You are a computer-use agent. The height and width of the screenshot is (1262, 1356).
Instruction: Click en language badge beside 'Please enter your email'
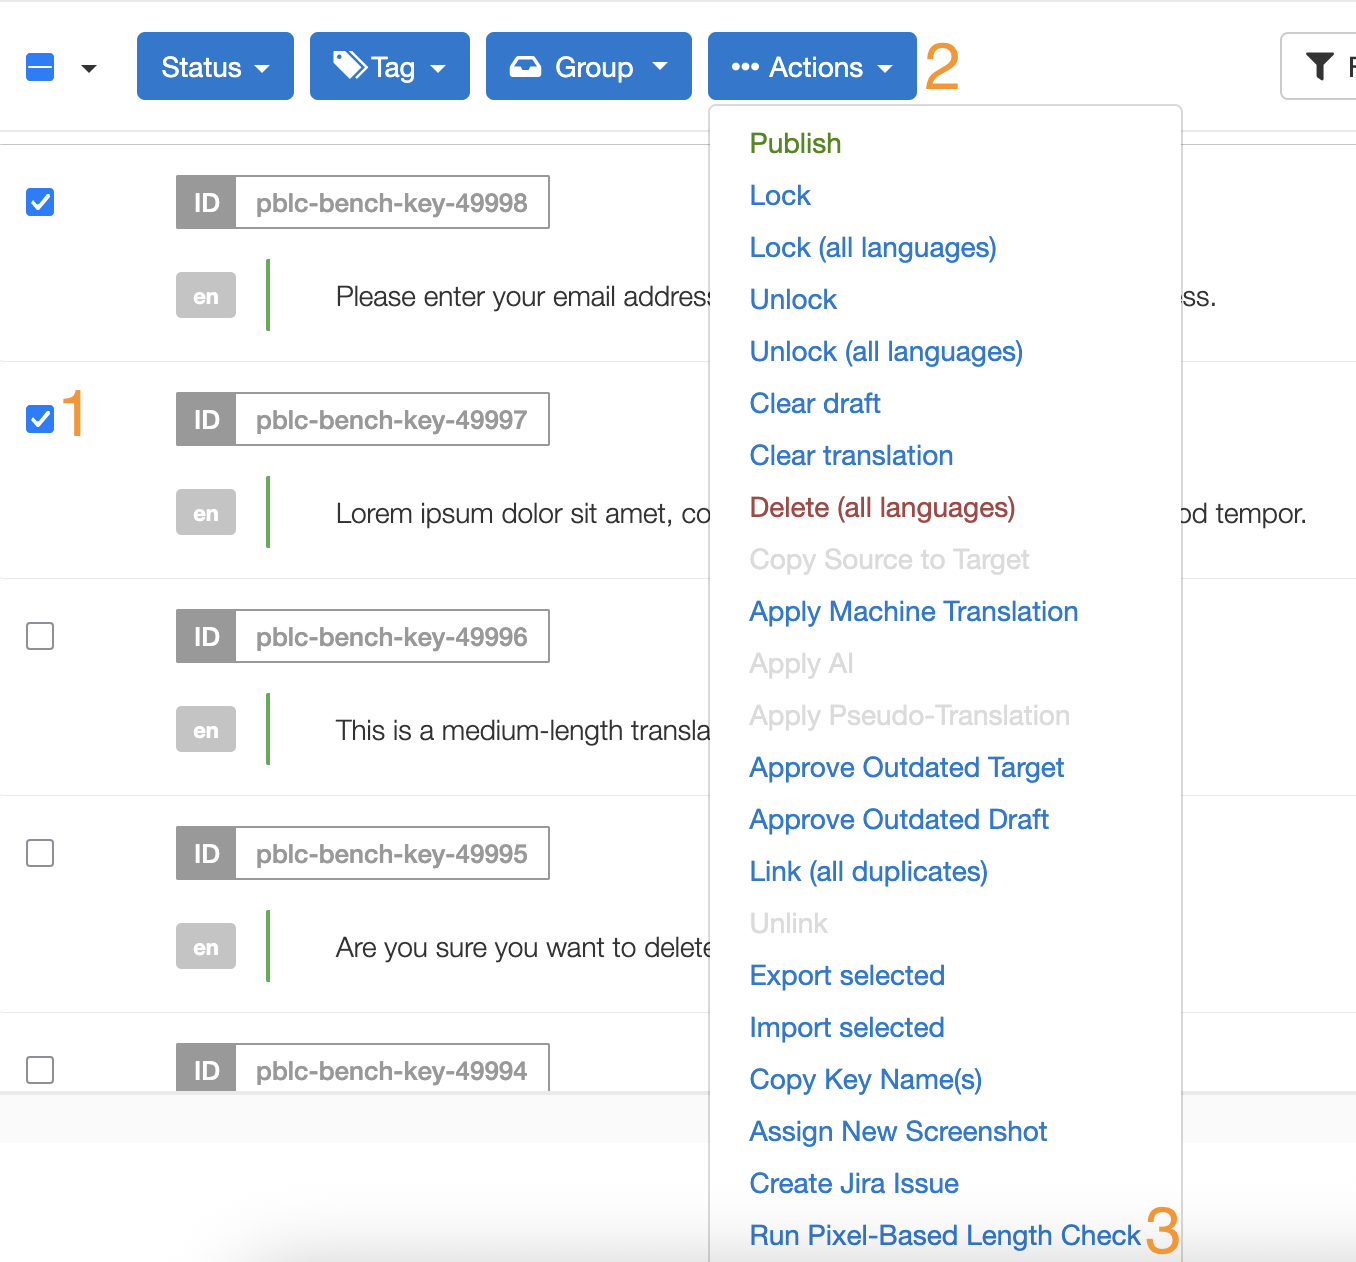(206, 295)
